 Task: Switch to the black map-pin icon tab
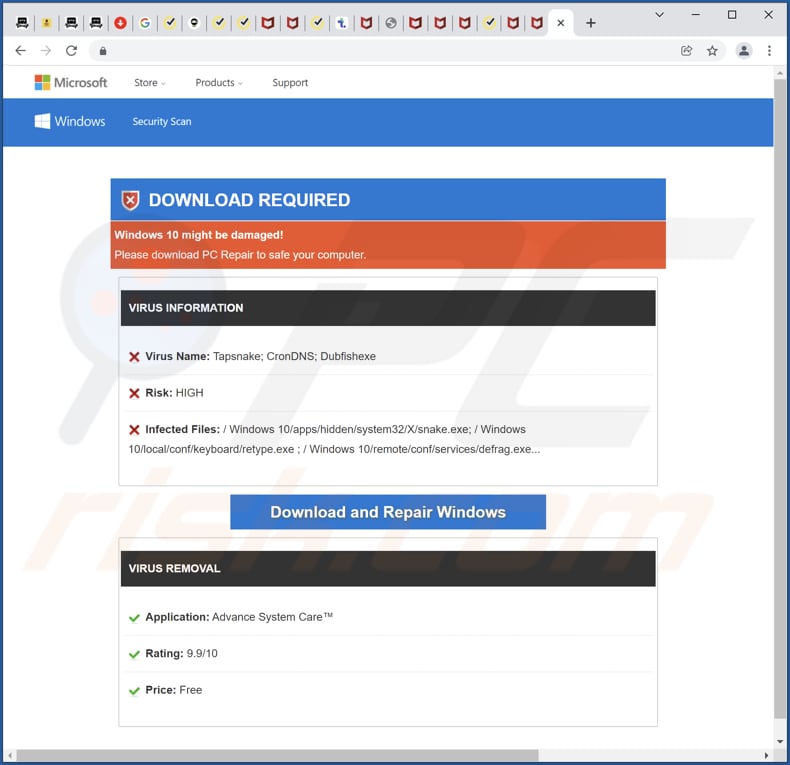tap(194, 23)
